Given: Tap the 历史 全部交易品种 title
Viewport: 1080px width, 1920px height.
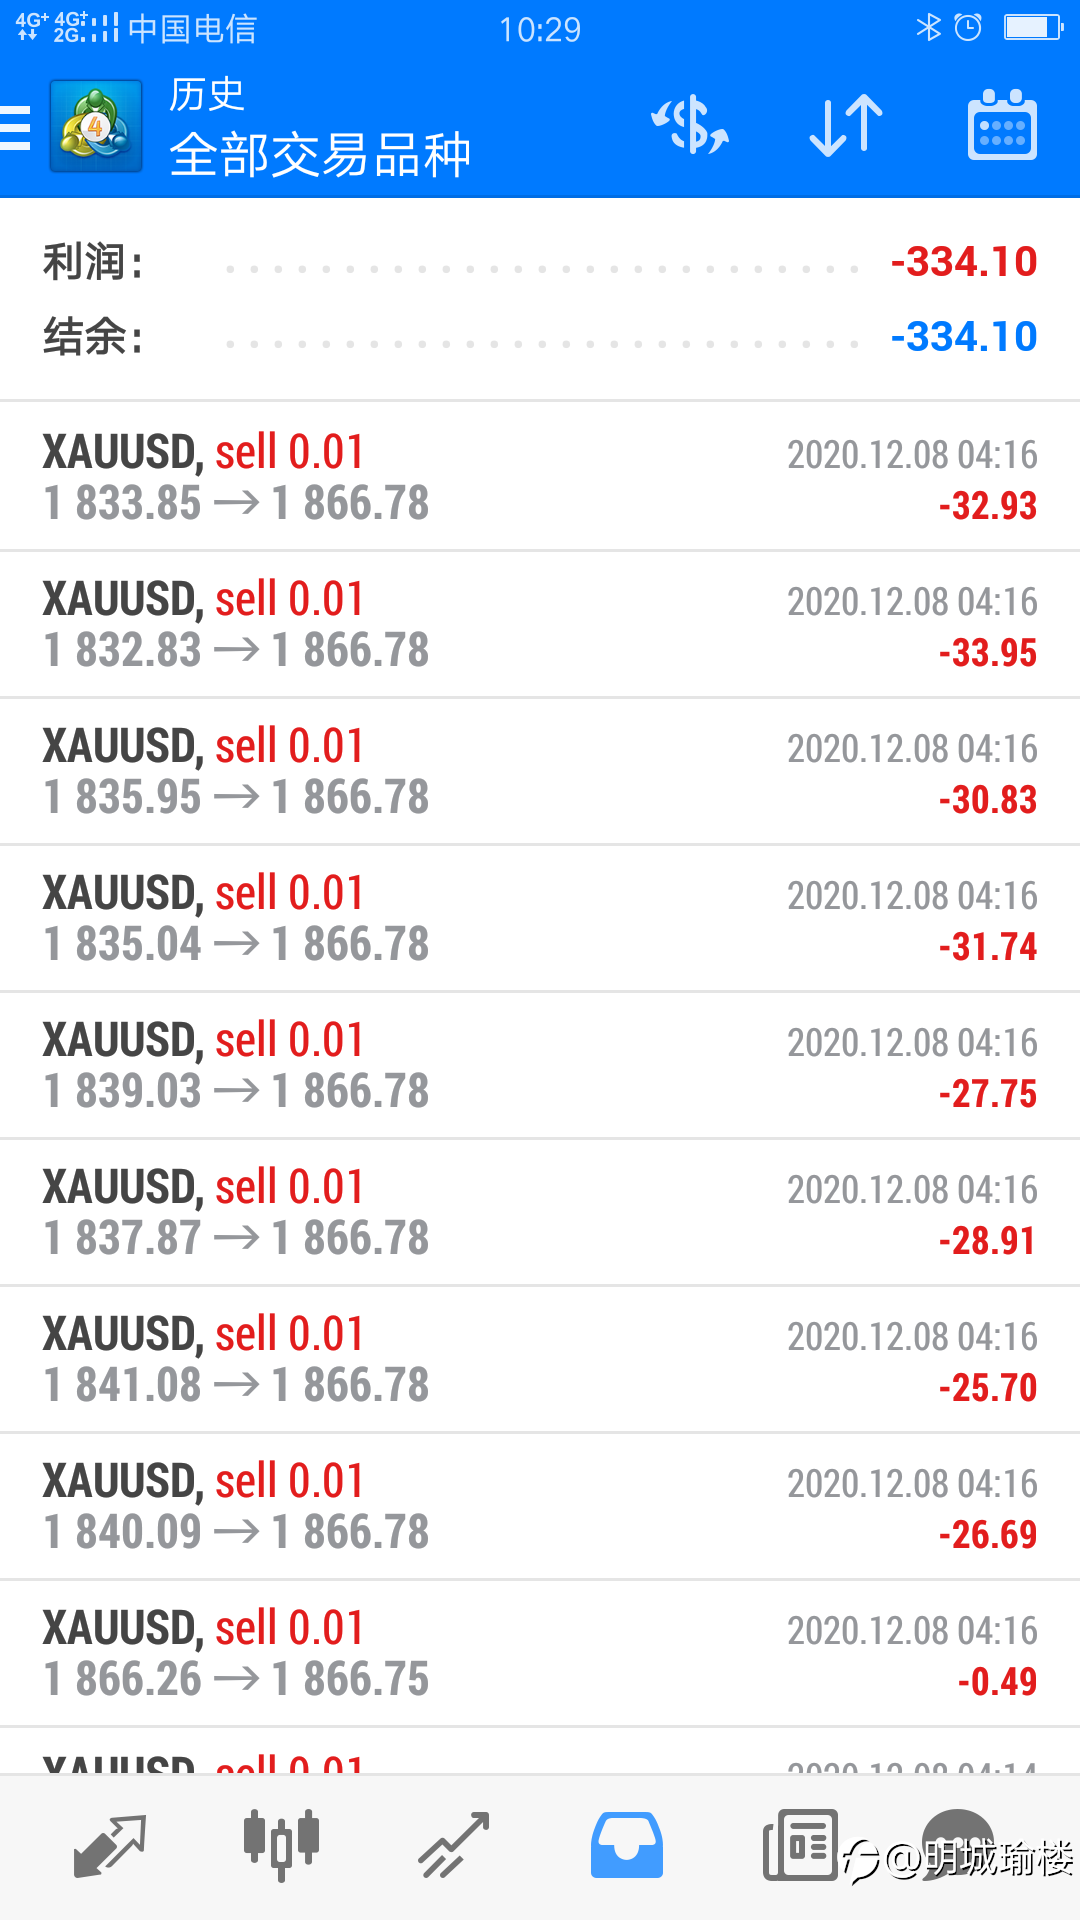Looking at the screenshot, I should (x=320, y=128).
